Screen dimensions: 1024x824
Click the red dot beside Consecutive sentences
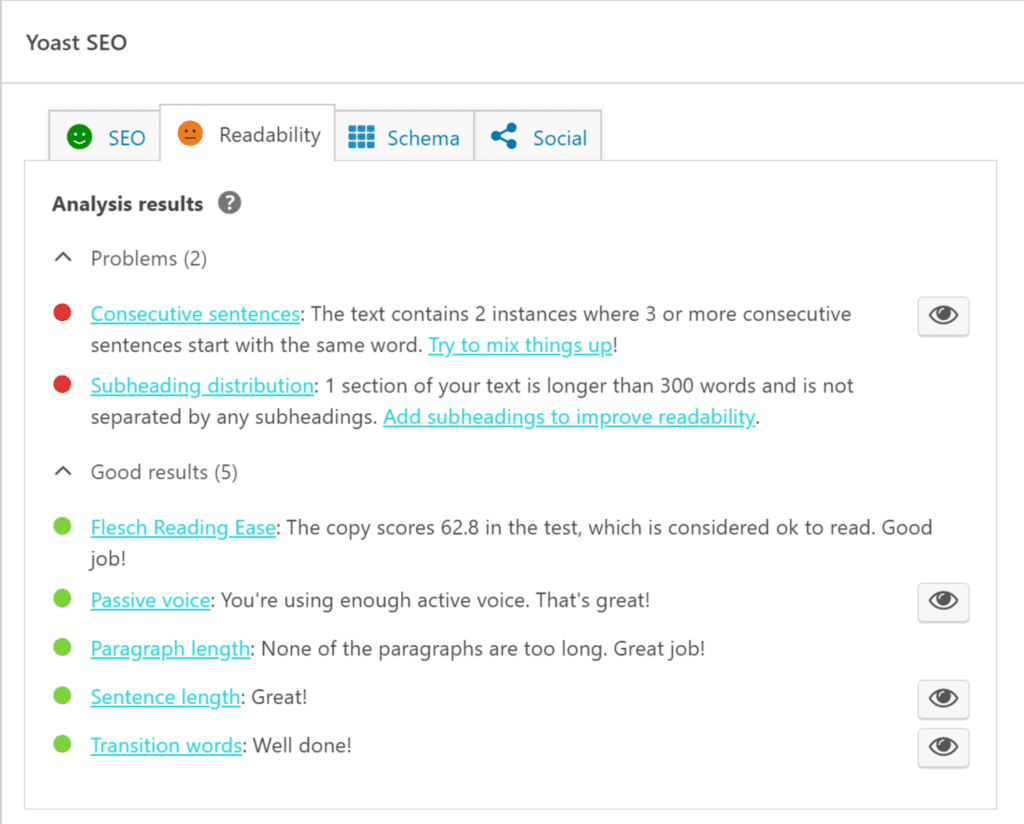pos(62,310)
